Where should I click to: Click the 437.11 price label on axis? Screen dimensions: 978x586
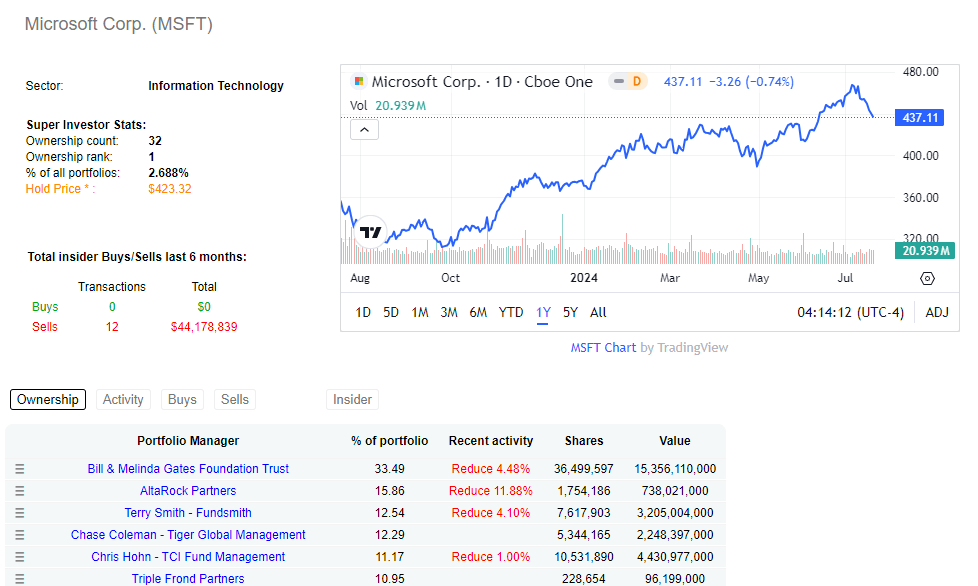(920, 118)
